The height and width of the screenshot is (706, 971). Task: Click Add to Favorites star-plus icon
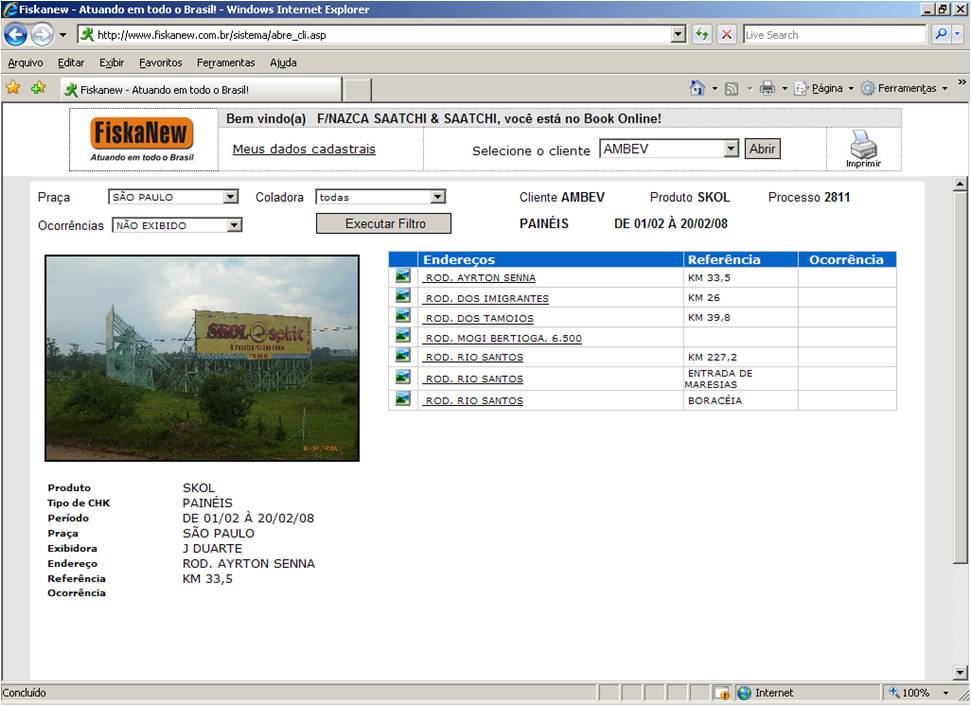(x=38, y=89)
